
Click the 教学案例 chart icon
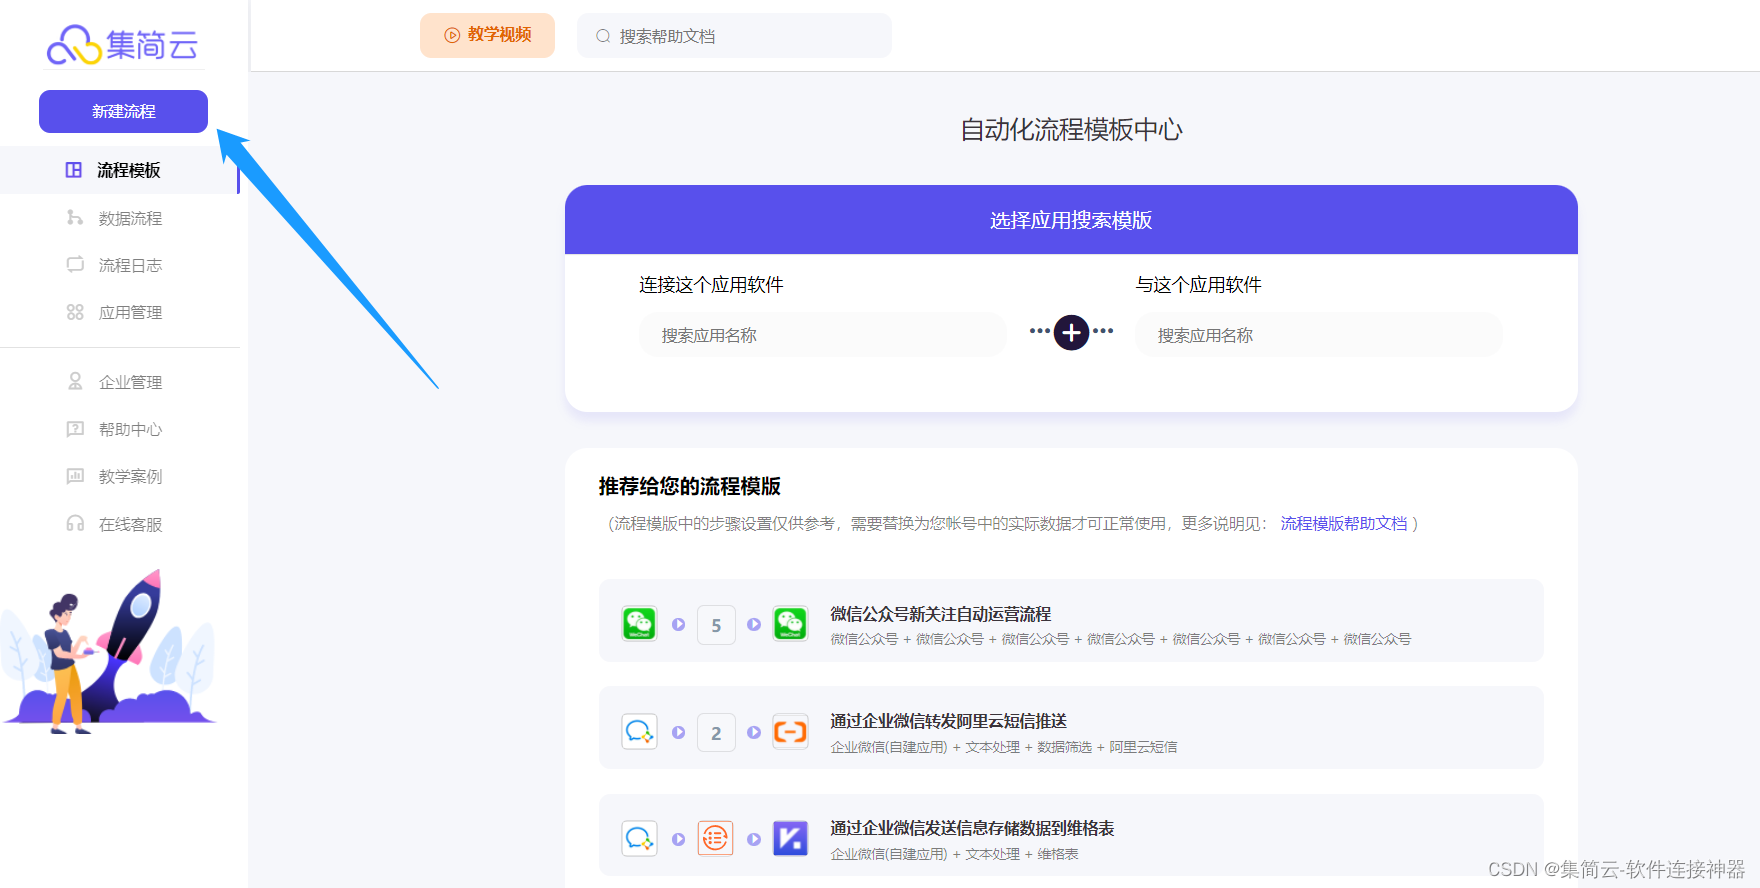pos(75,476)
